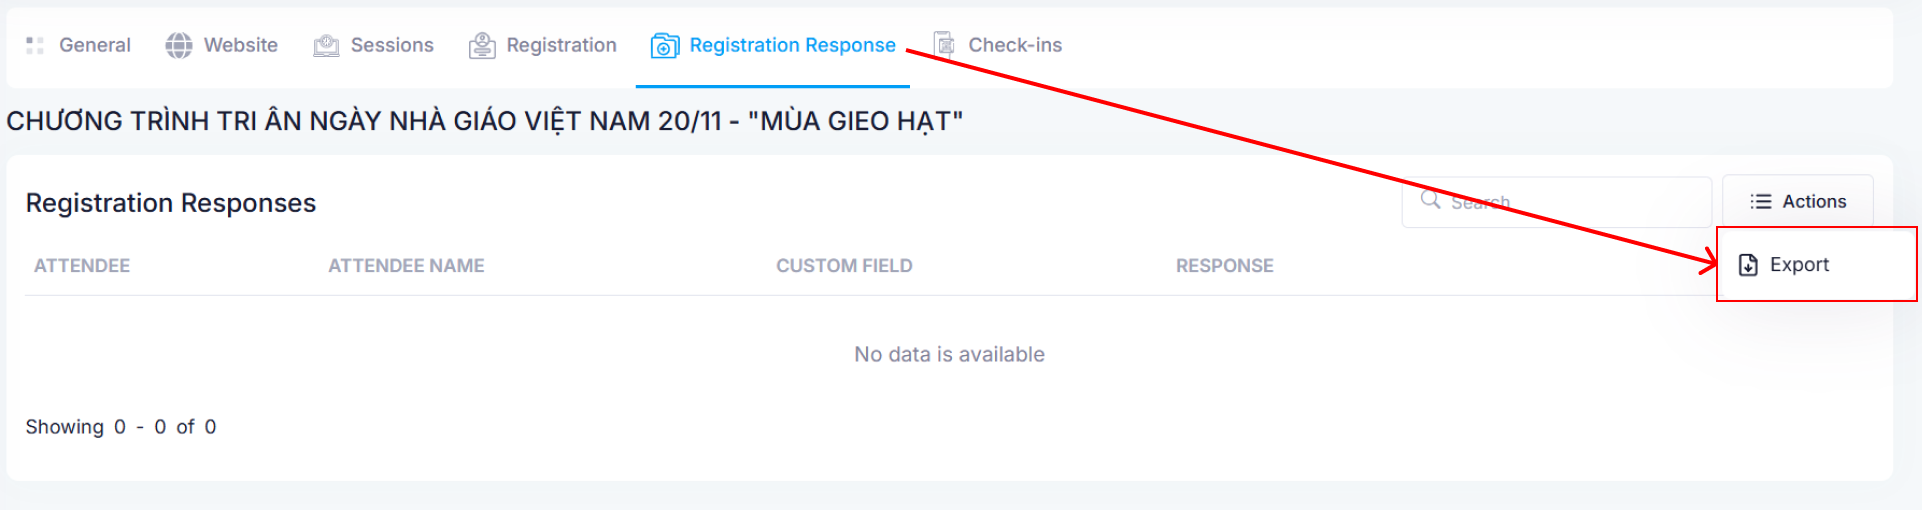Click the Registration tab icon

click(x=482, y=46)
